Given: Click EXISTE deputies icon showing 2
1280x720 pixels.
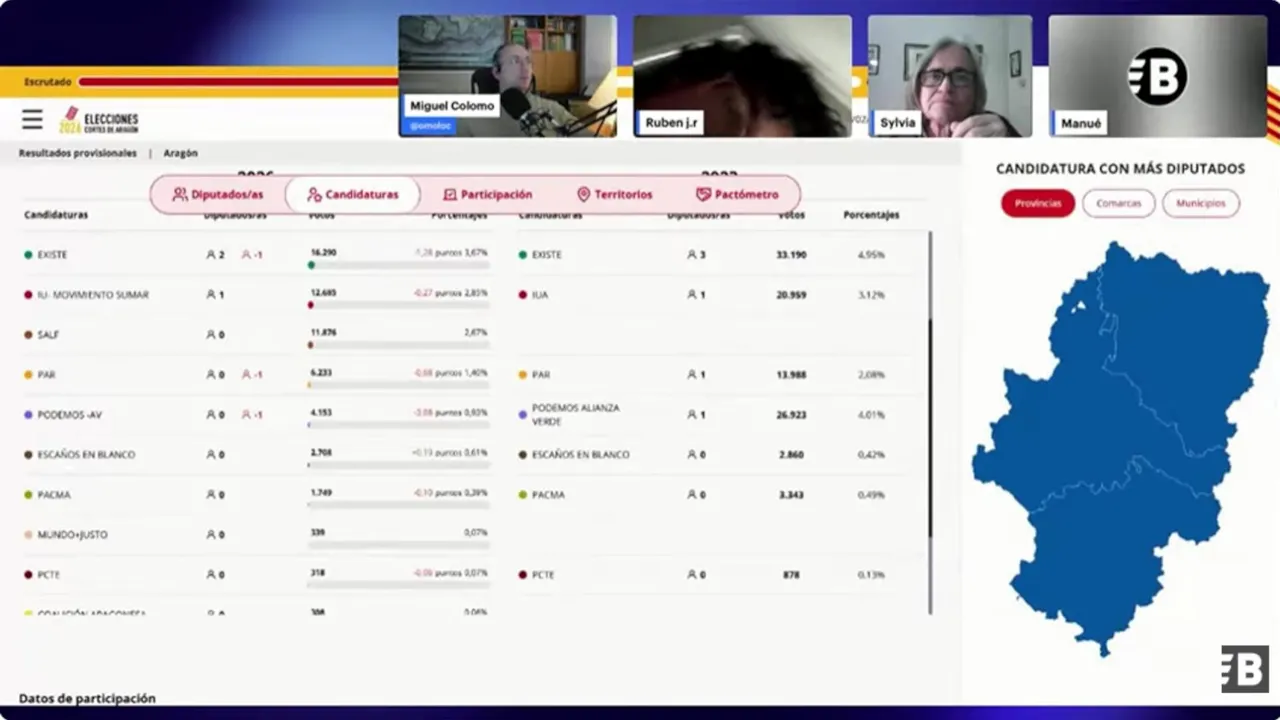Looking at the screenshot, I should tap(211, 255).
